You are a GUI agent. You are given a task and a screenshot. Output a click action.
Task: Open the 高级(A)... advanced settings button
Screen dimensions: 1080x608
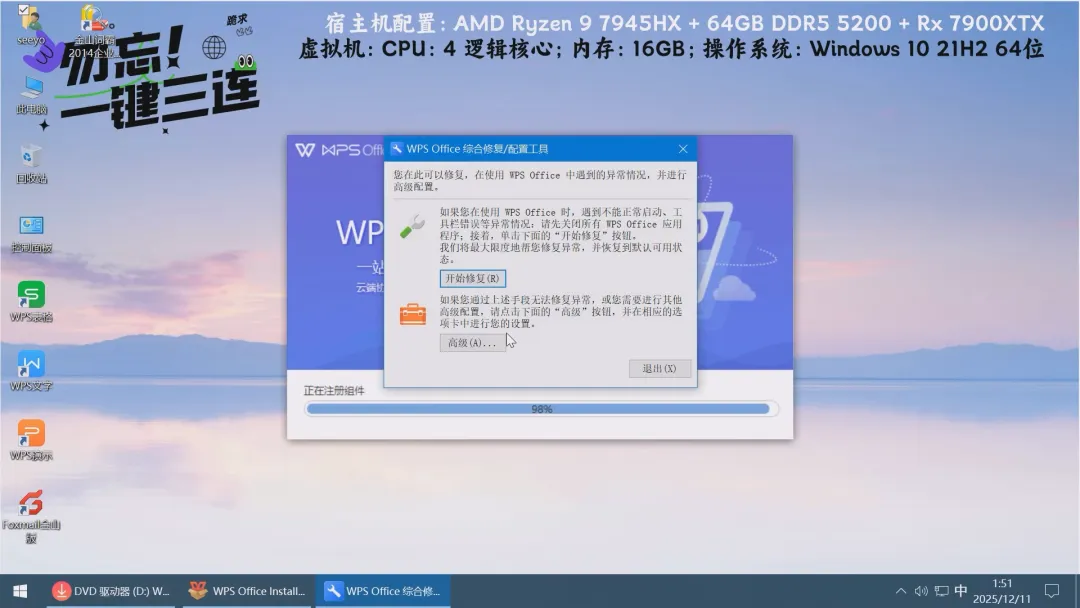472,342
